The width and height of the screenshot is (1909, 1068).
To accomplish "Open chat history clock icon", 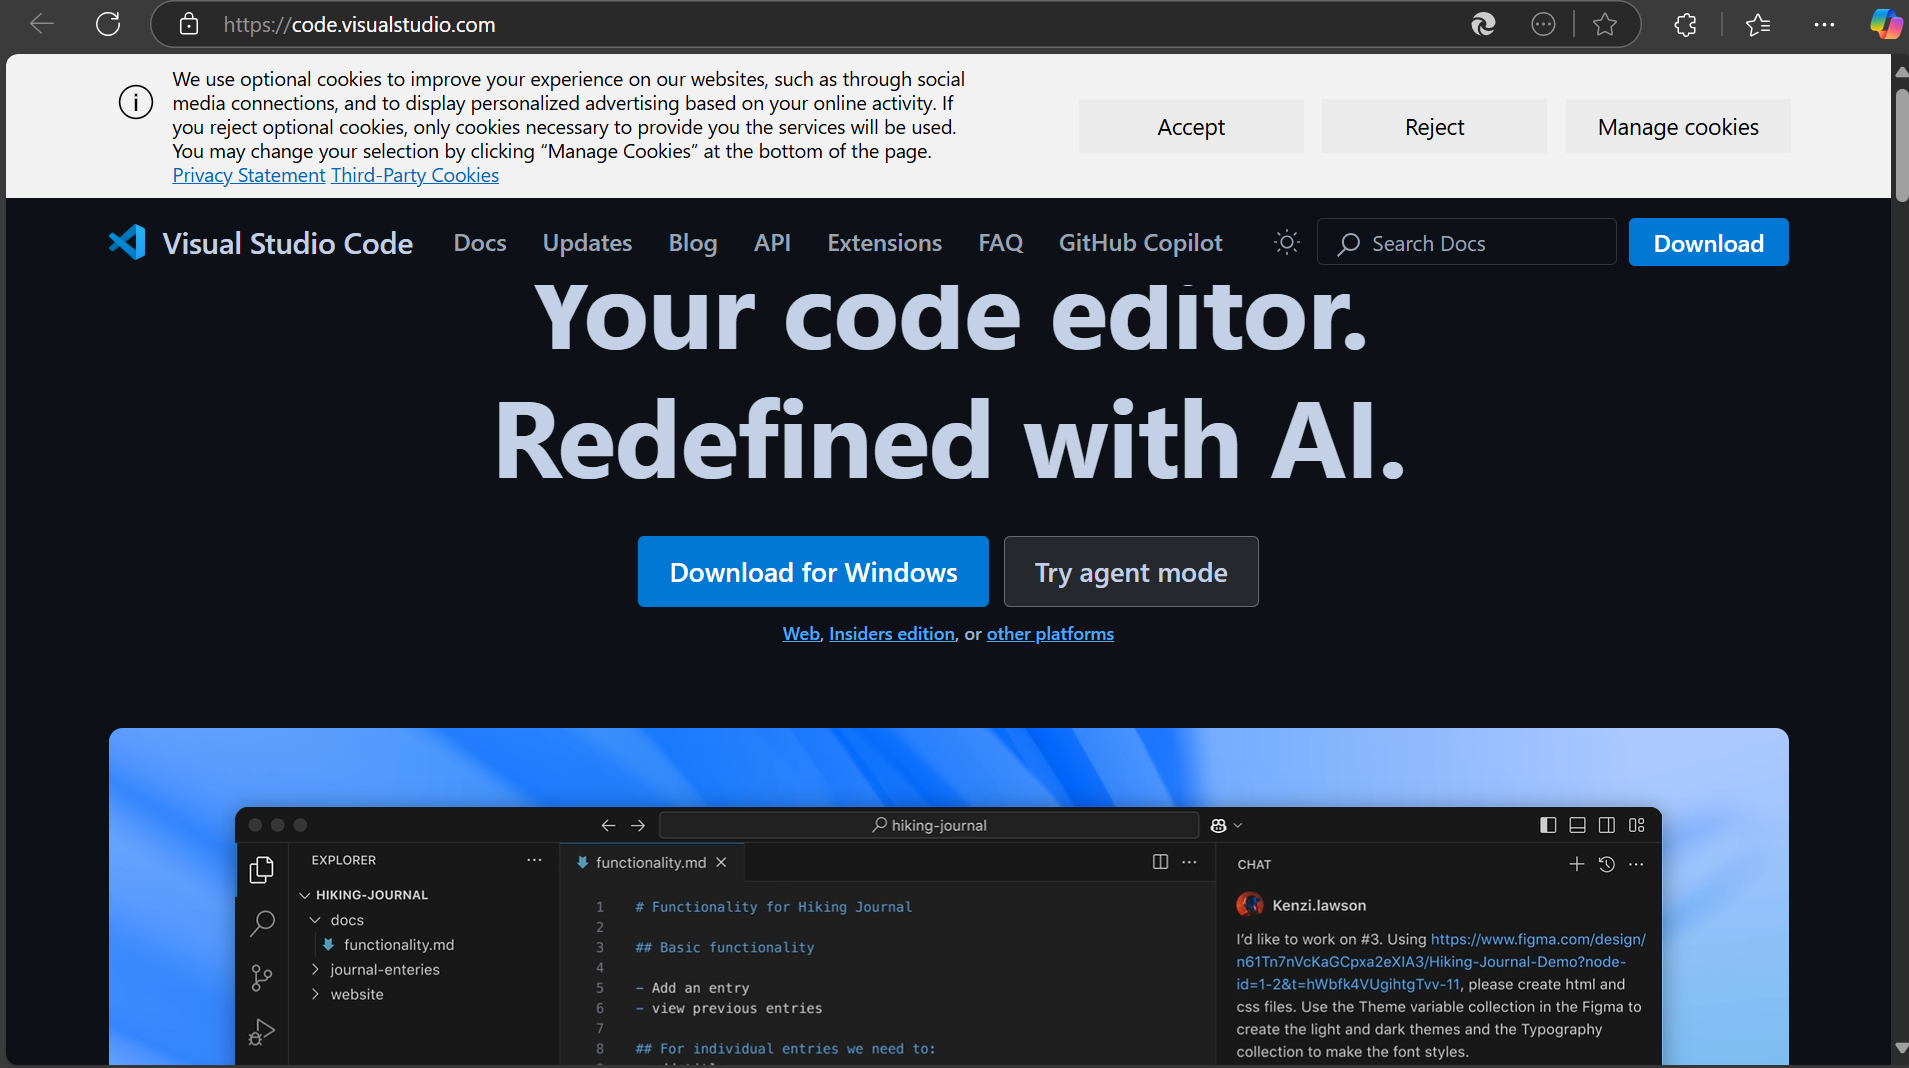I will pyautogui.click(x=1607, y=864).
